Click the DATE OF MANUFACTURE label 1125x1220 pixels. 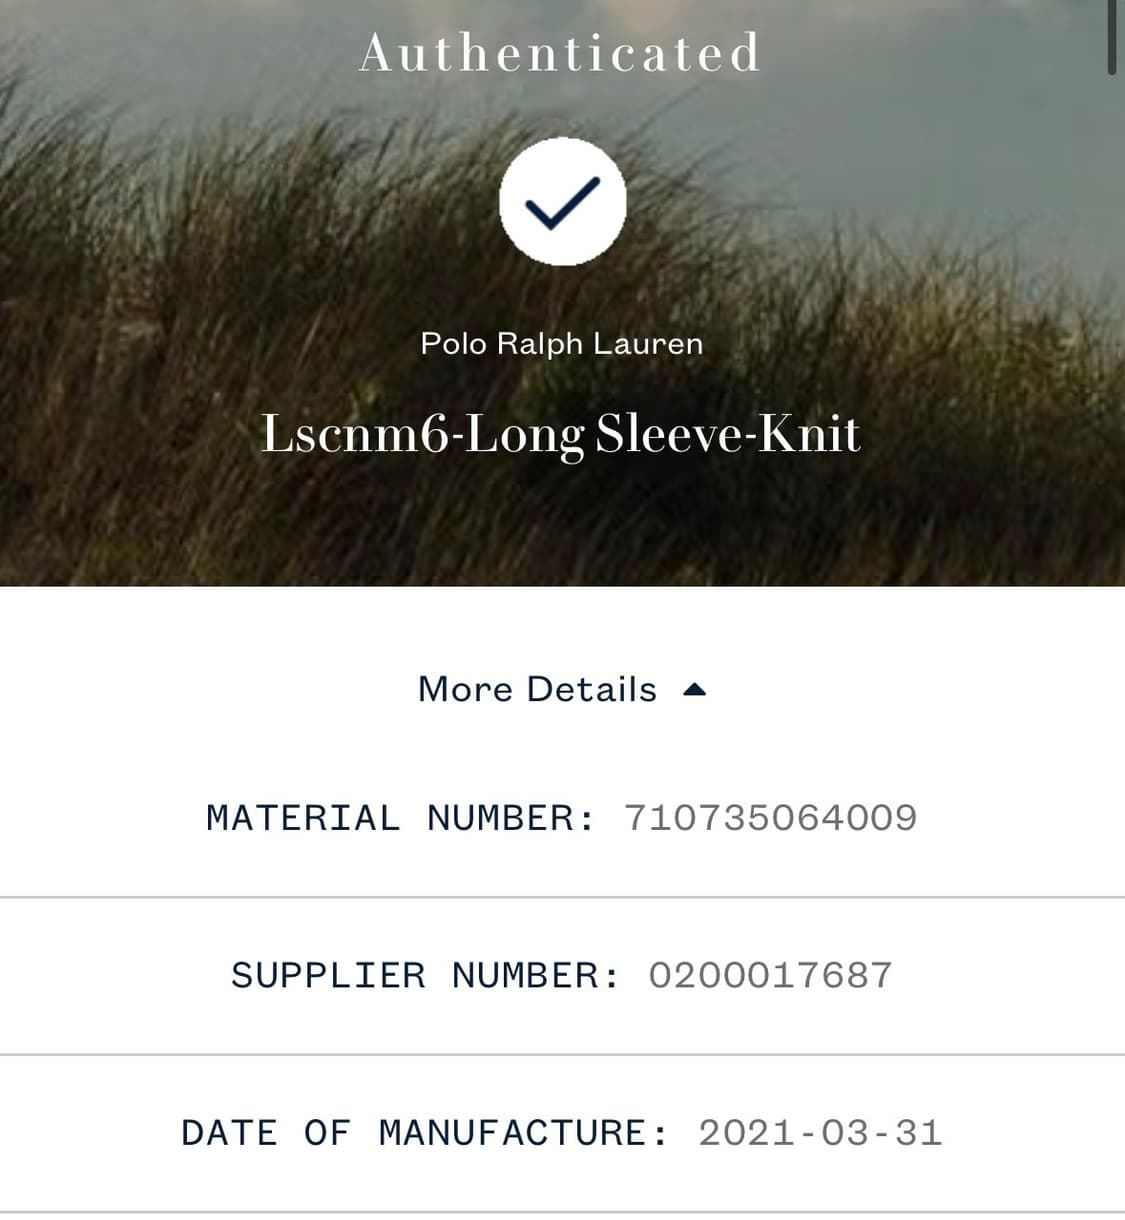pyautogui.click(x=424, y=1133)
